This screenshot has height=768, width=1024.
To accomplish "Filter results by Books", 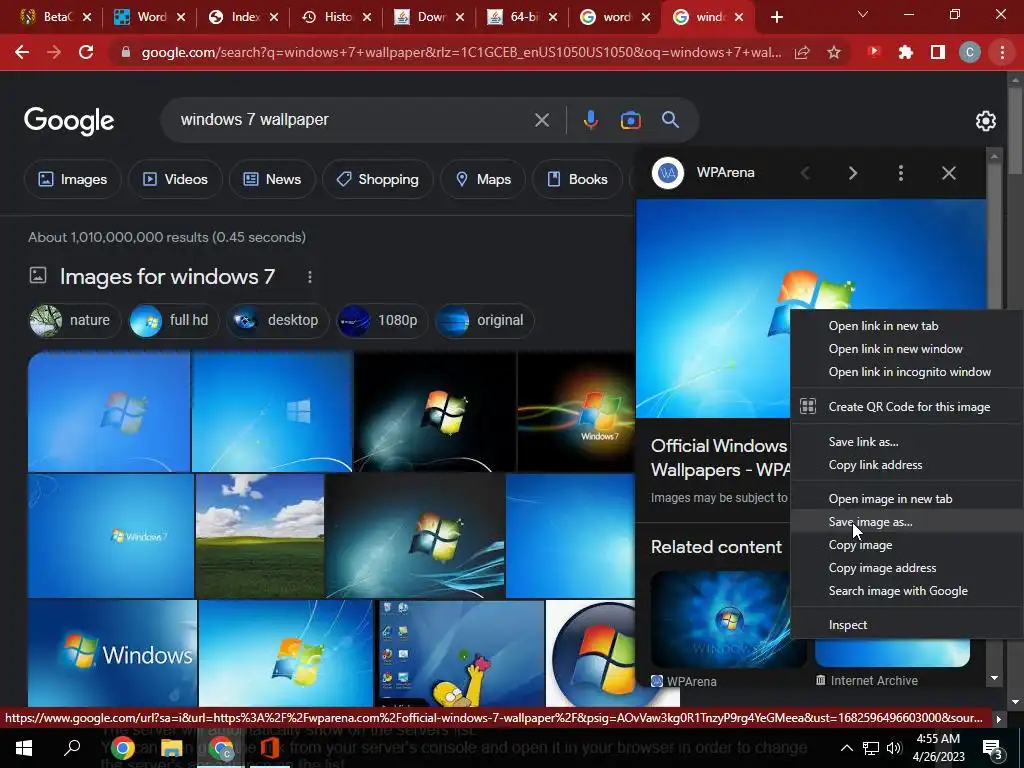I will (577, 179).
